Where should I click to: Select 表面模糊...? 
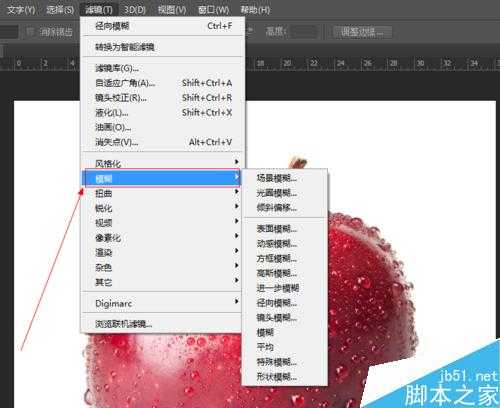tap(284, 229)
